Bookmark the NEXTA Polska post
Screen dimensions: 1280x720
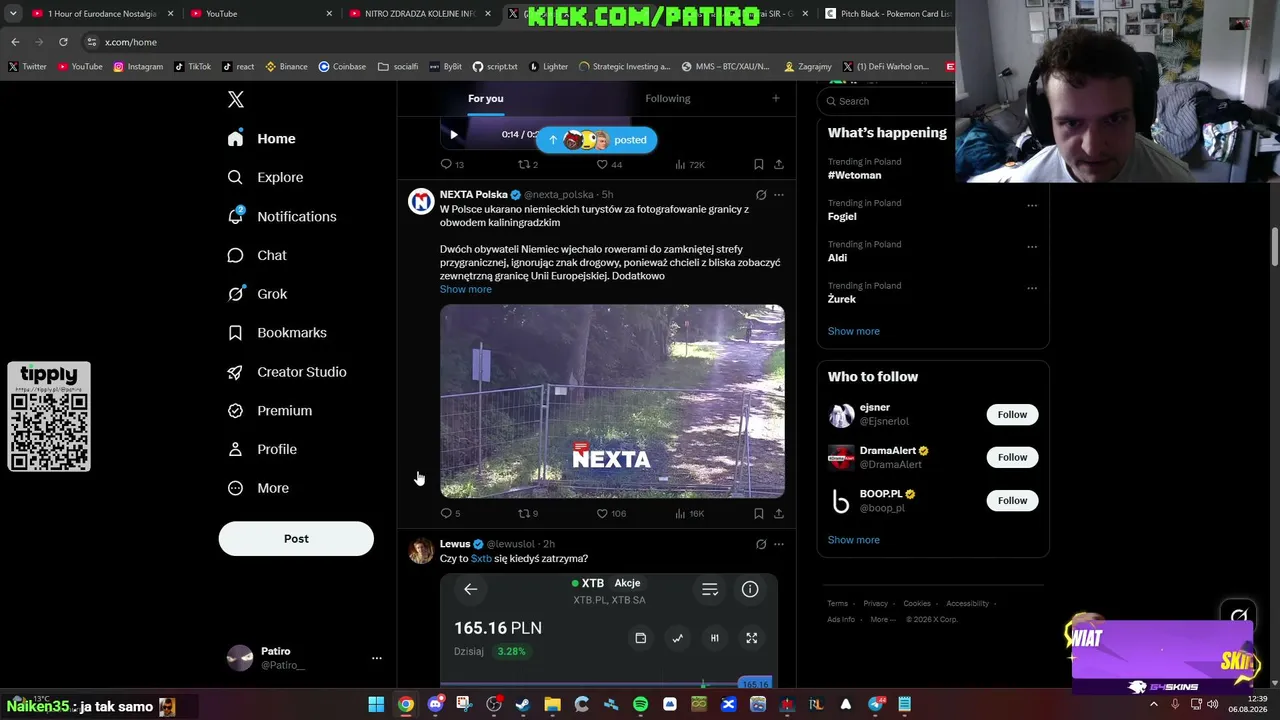(759, 513)
